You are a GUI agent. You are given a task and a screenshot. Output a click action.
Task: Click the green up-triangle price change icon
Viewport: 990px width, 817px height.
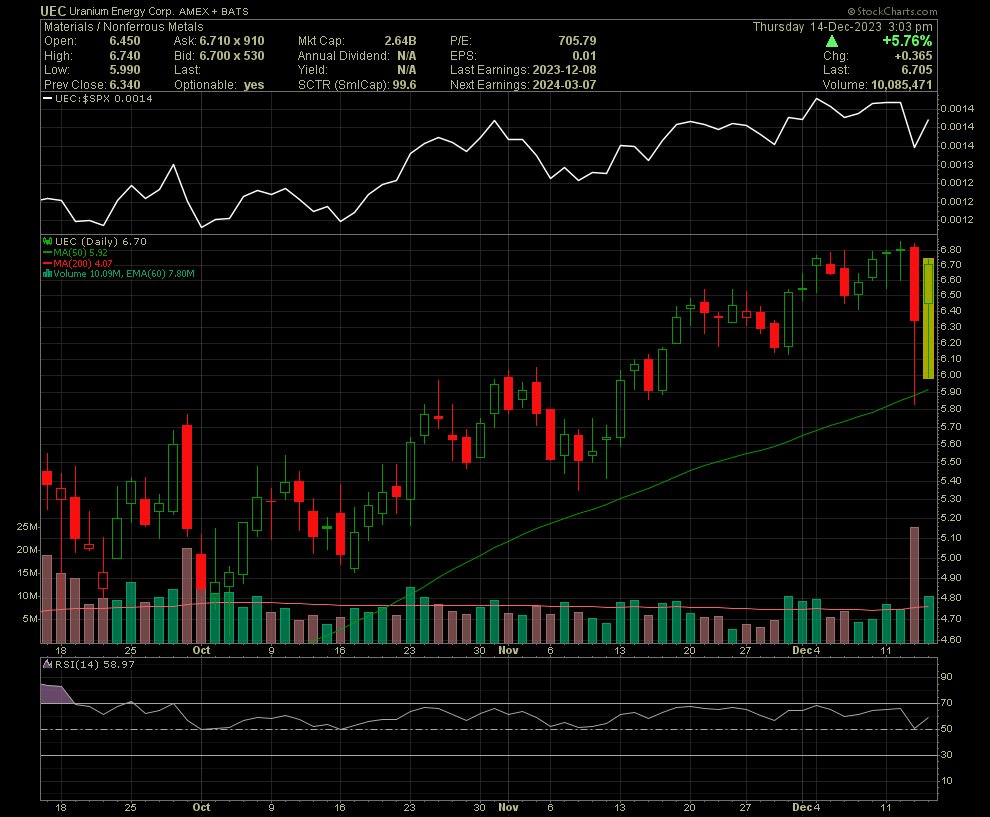[832, 41]
